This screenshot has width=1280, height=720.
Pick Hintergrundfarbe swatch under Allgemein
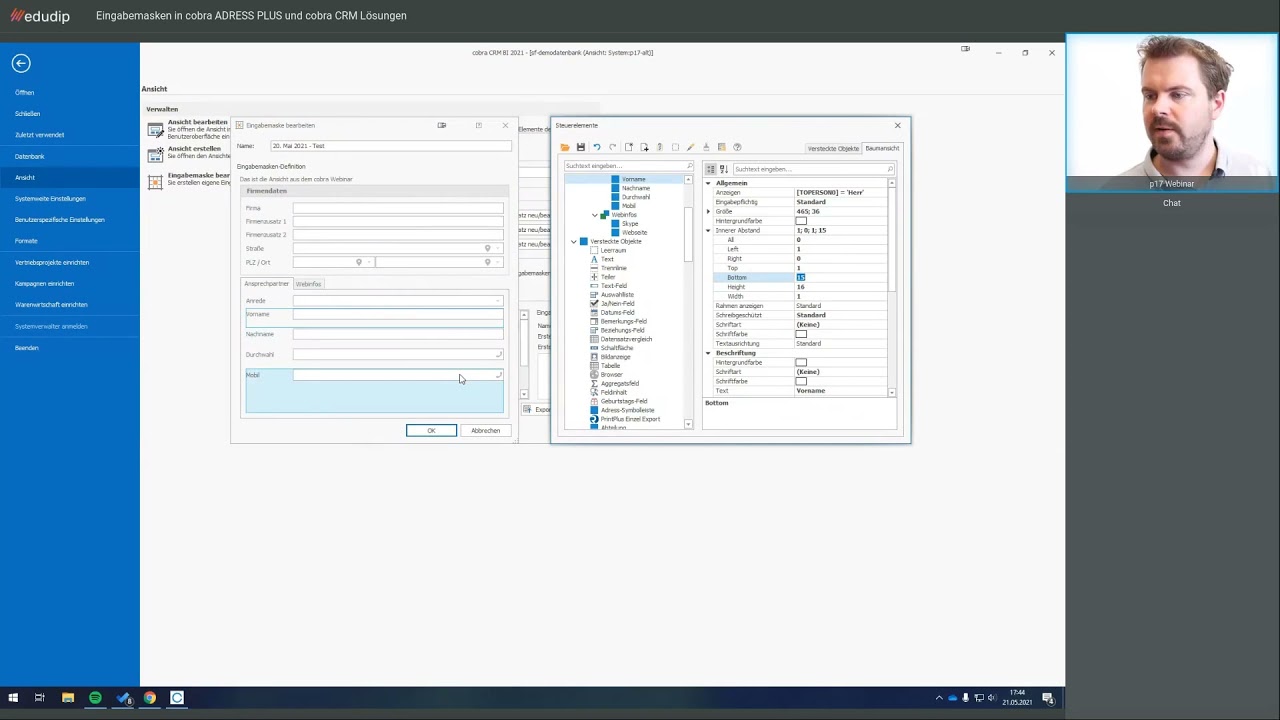point(801,221)
